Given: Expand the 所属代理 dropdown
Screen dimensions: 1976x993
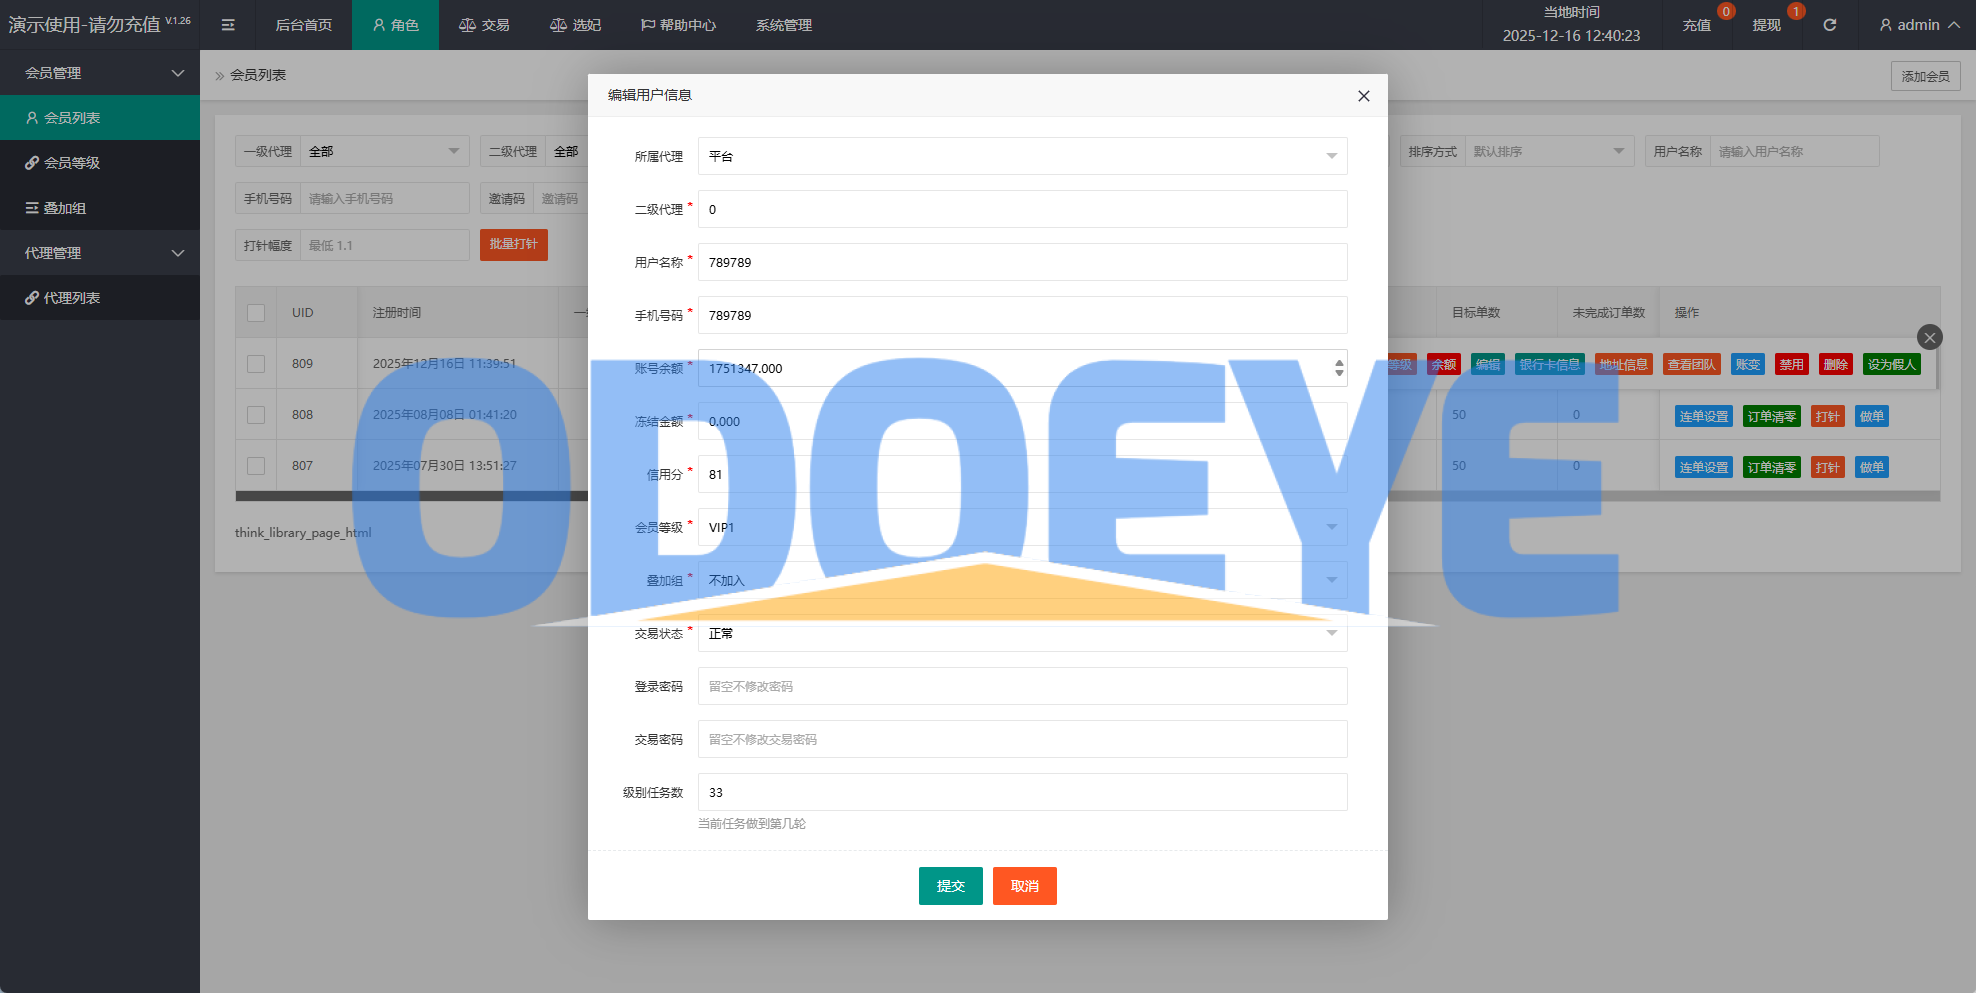Looking at the screenshot, I should click(x=1022, y=156).
